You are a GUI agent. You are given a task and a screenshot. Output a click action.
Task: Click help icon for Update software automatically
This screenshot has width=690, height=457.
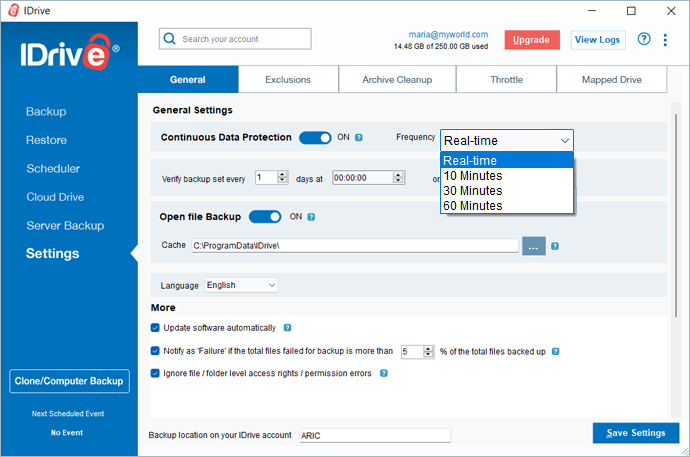pos(287,328)
